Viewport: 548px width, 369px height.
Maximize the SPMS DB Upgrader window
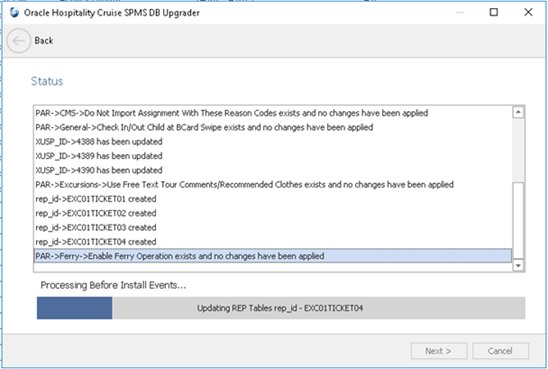pyautogui.click(x=493, y=12)
